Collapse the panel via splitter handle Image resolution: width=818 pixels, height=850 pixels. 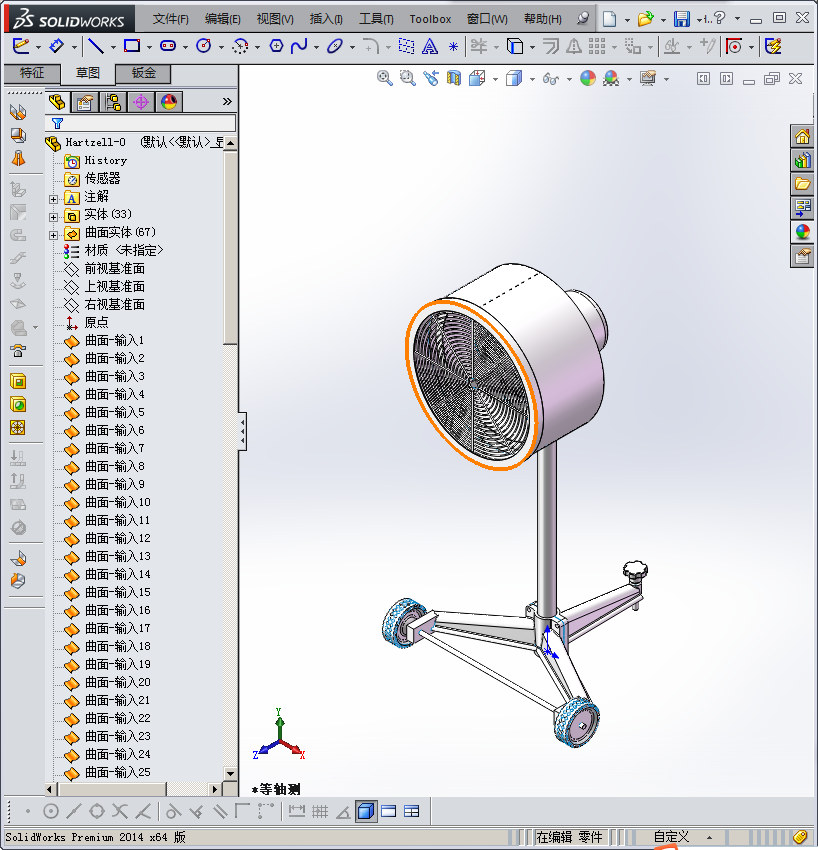coord(243,432)
